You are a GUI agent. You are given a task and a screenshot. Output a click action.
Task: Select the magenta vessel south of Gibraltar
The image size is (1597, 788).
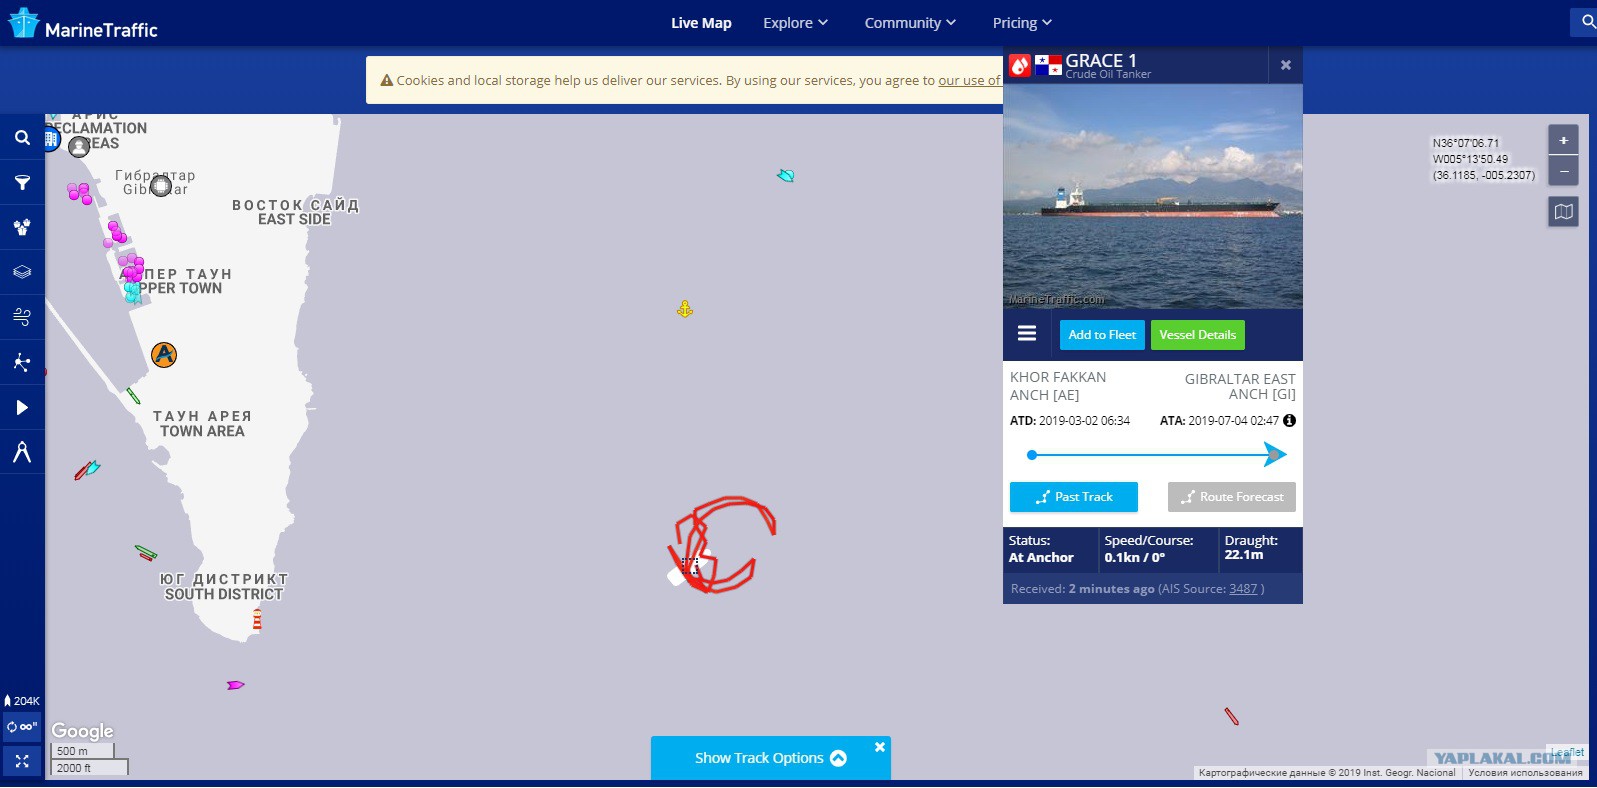[235, 685]
